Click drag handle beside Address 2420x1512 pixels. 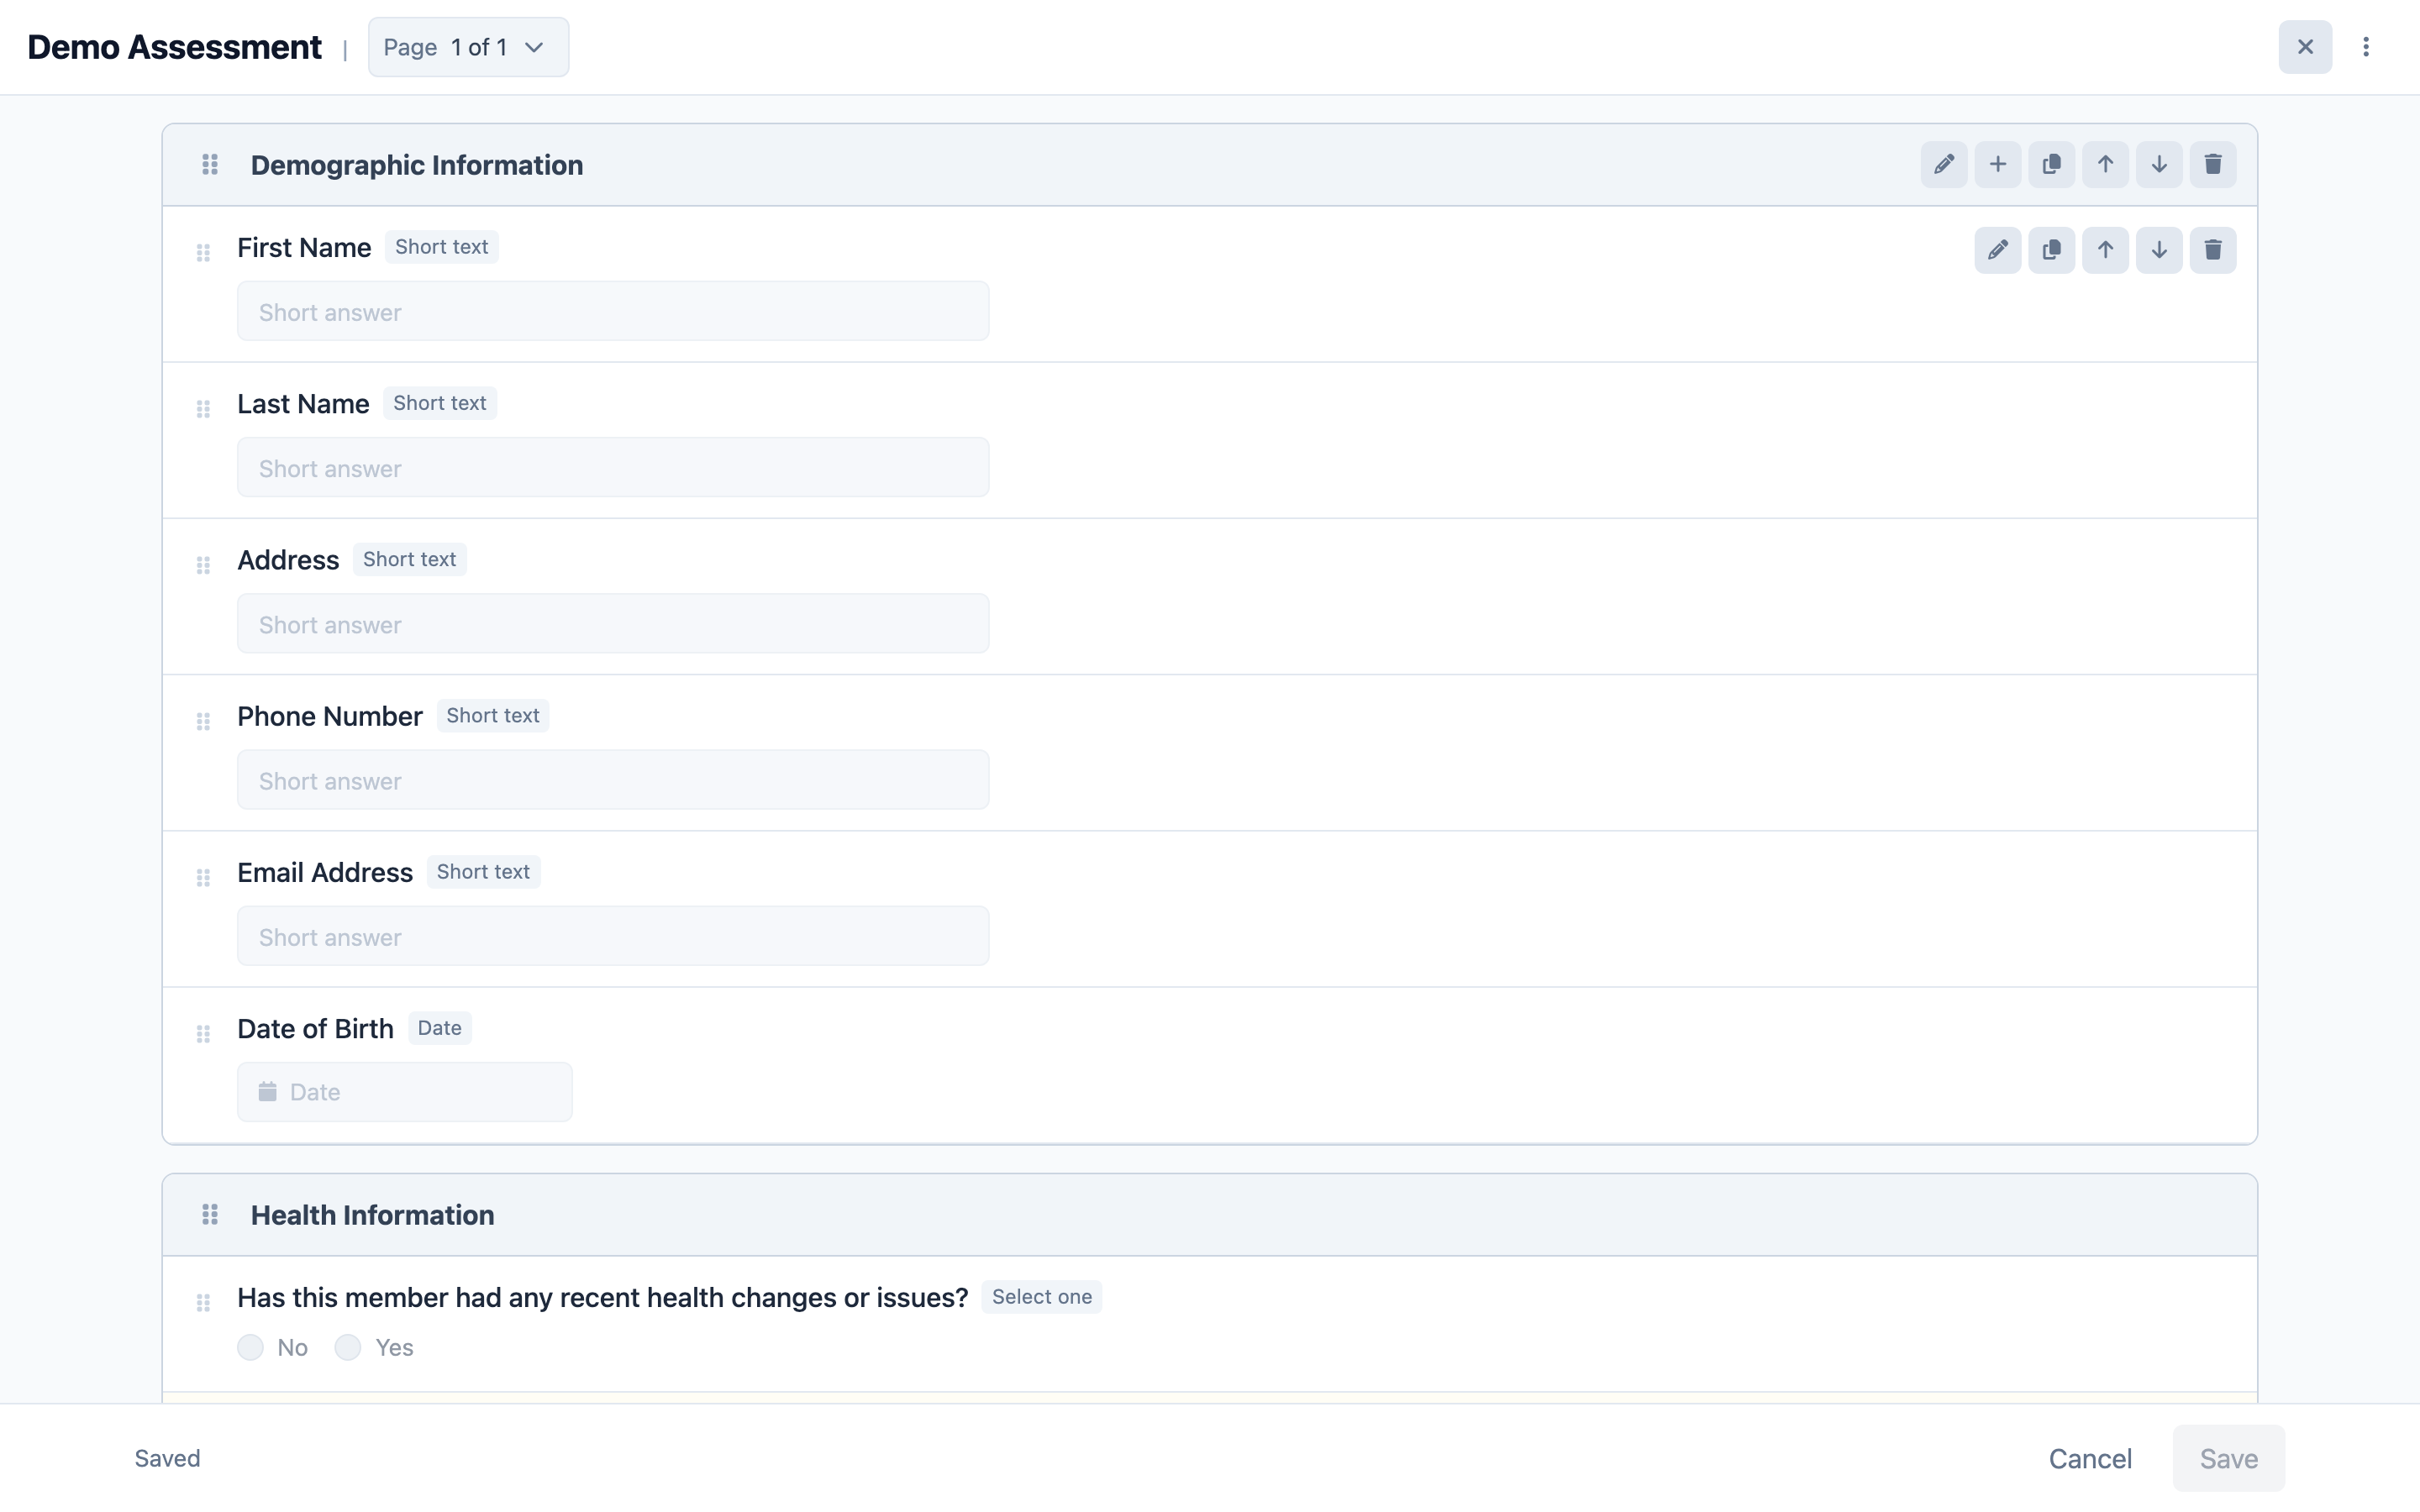(x=203, y=565)
